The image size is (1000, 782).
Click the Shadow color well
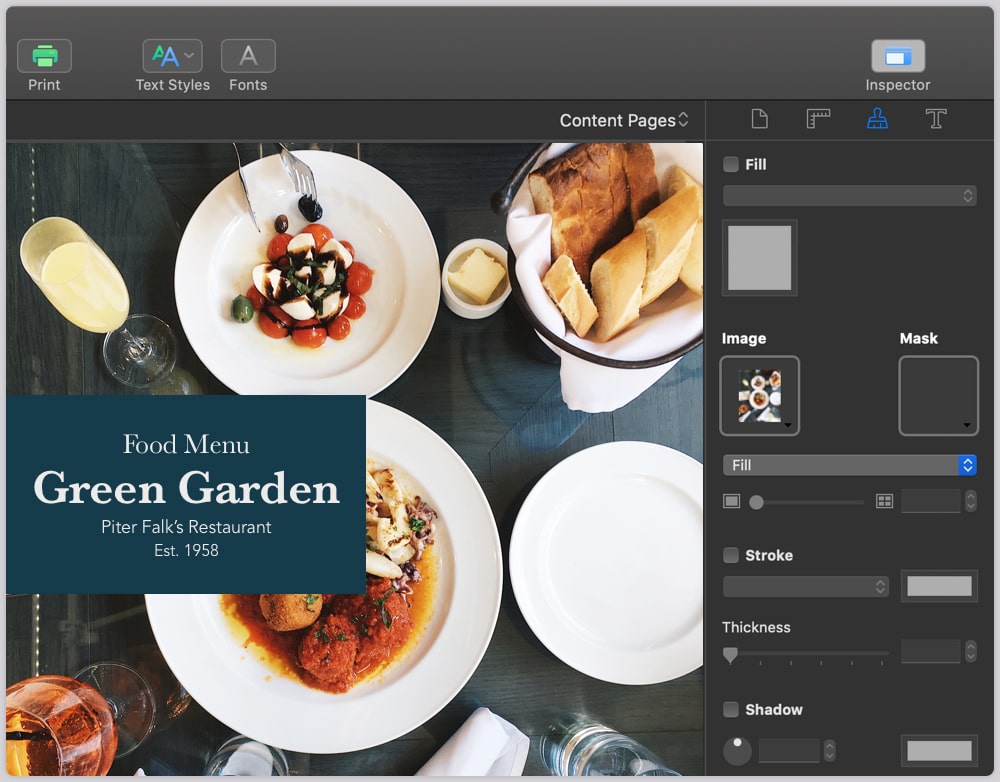(939, 750)
